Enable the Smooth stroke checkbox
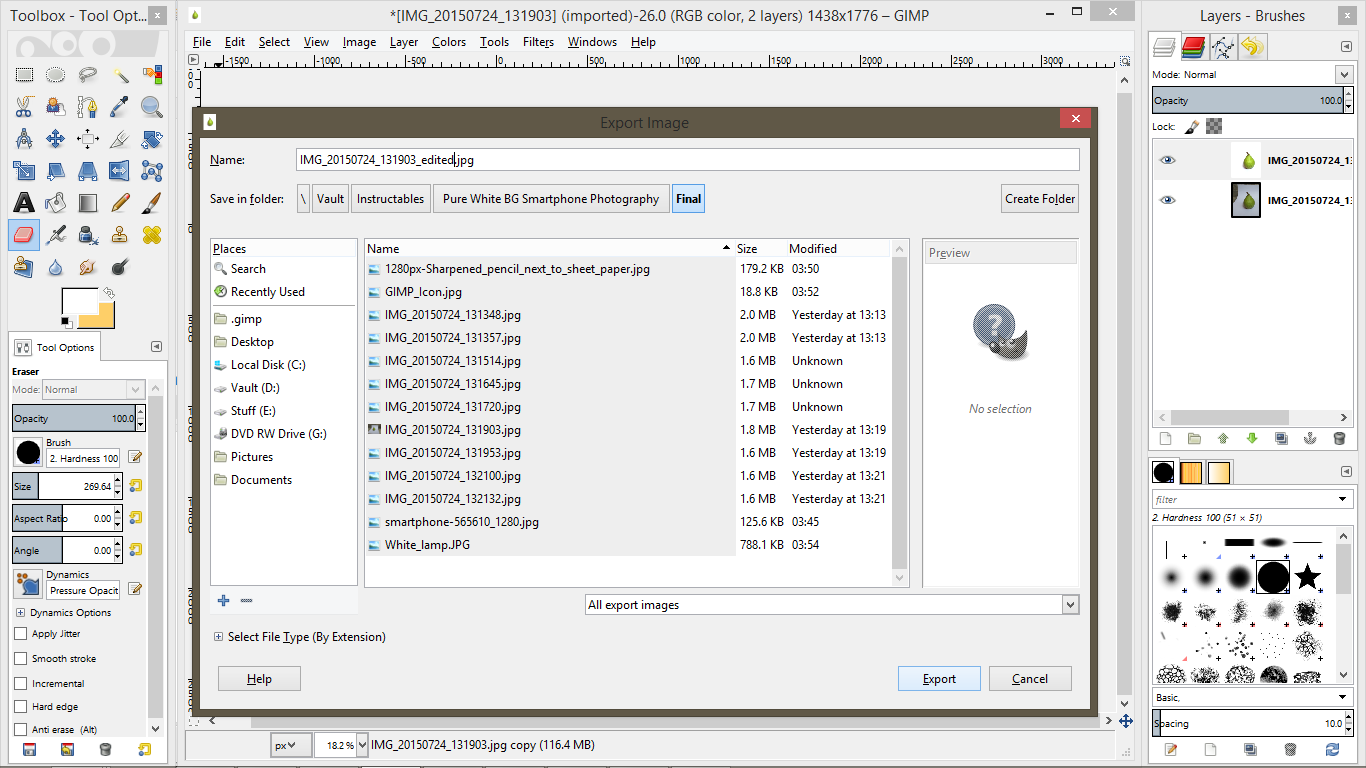The height and width of the screenshot is (768, 1366). (21, 658)
